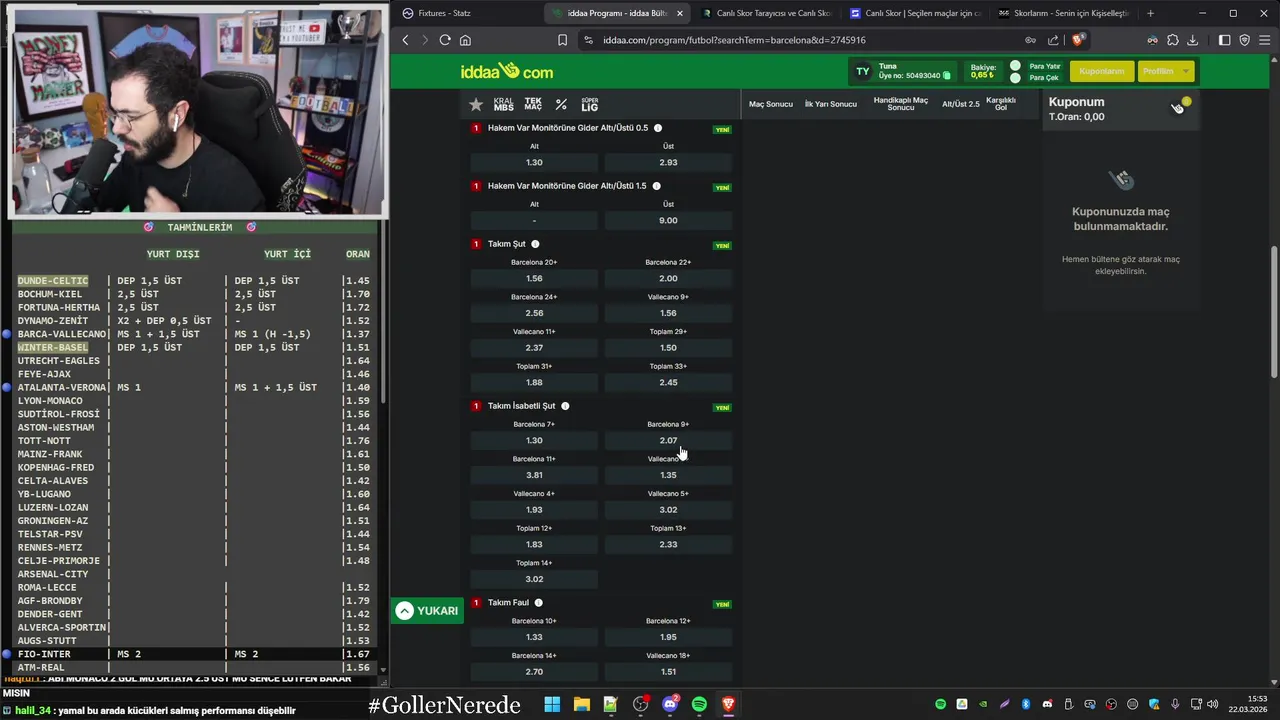Pick Barcelona 9+ shots on target 2.07
The height and width of the screenshot is (720, 1280).
click(668, 440)
